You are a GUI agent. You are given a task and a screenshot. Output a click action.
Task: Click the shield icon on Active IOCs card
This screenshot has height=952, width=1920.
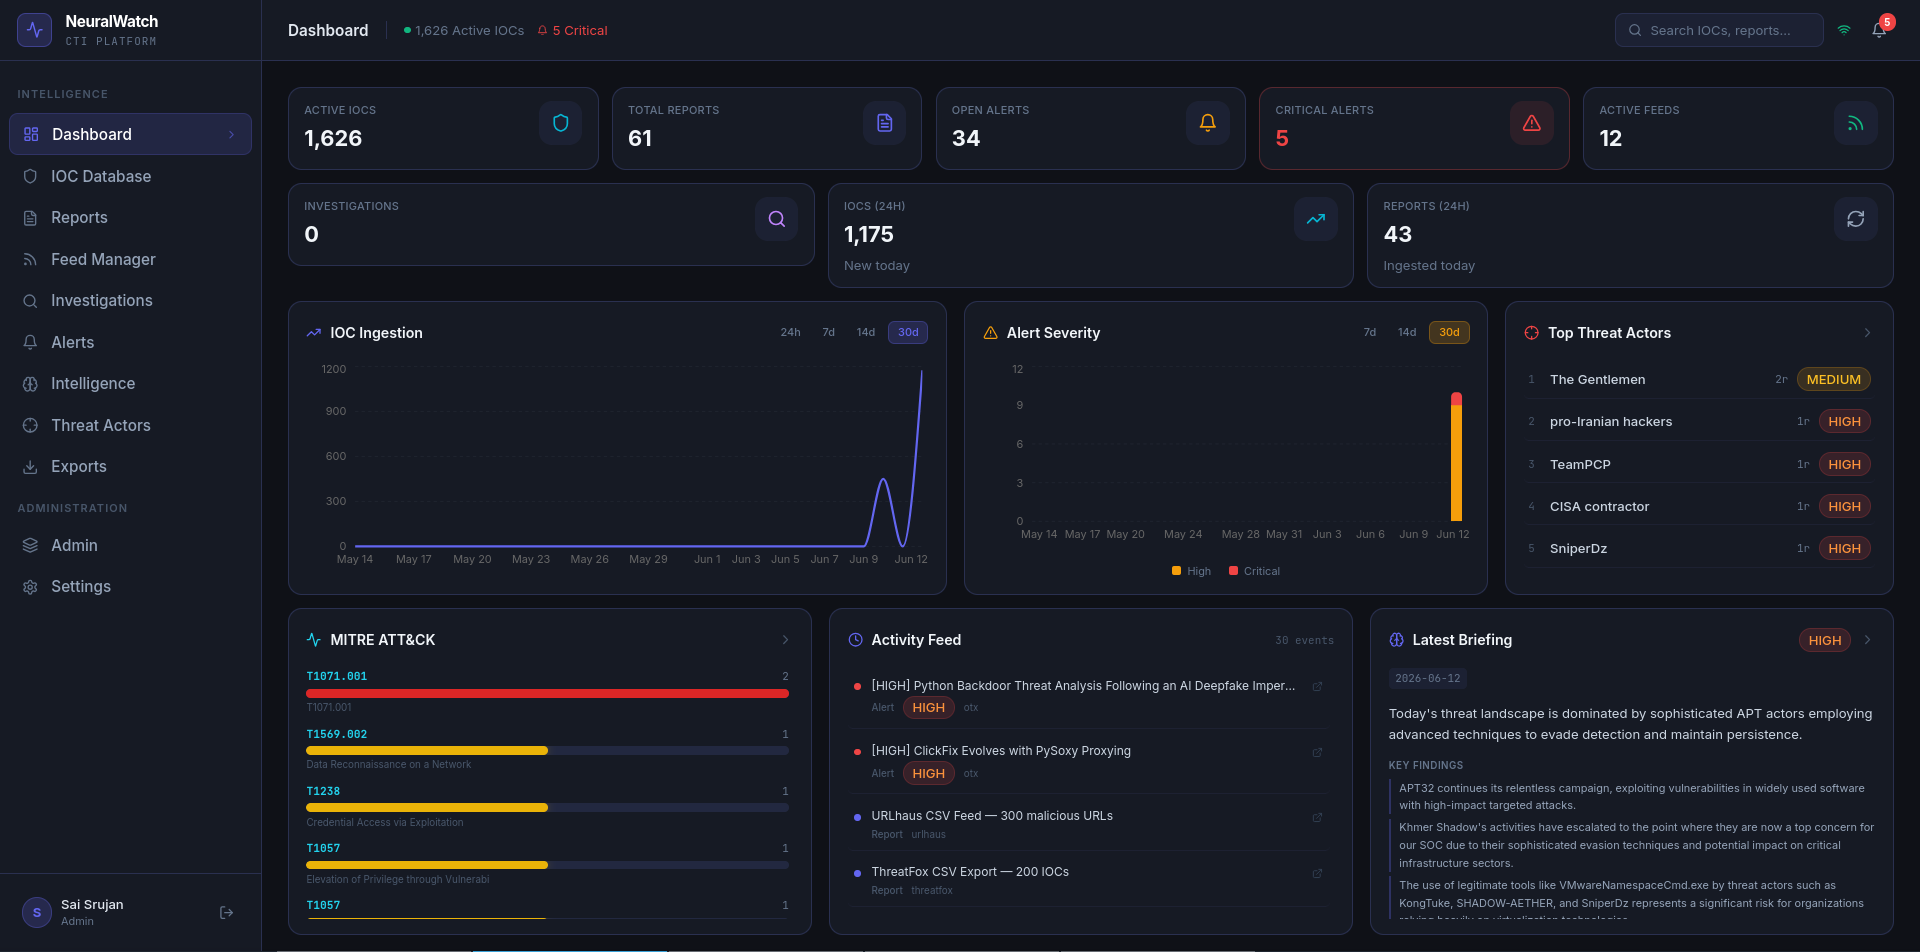click(x=560, y=123)
